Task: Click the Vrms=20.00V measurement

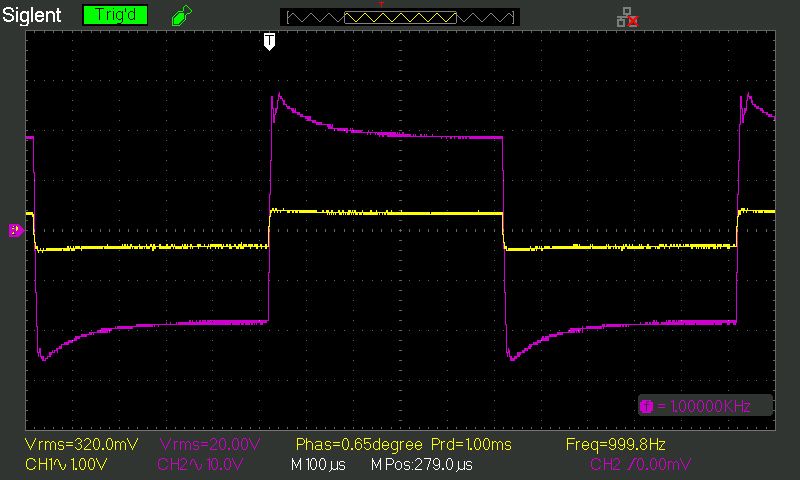Action: click(x=210, y=444)
